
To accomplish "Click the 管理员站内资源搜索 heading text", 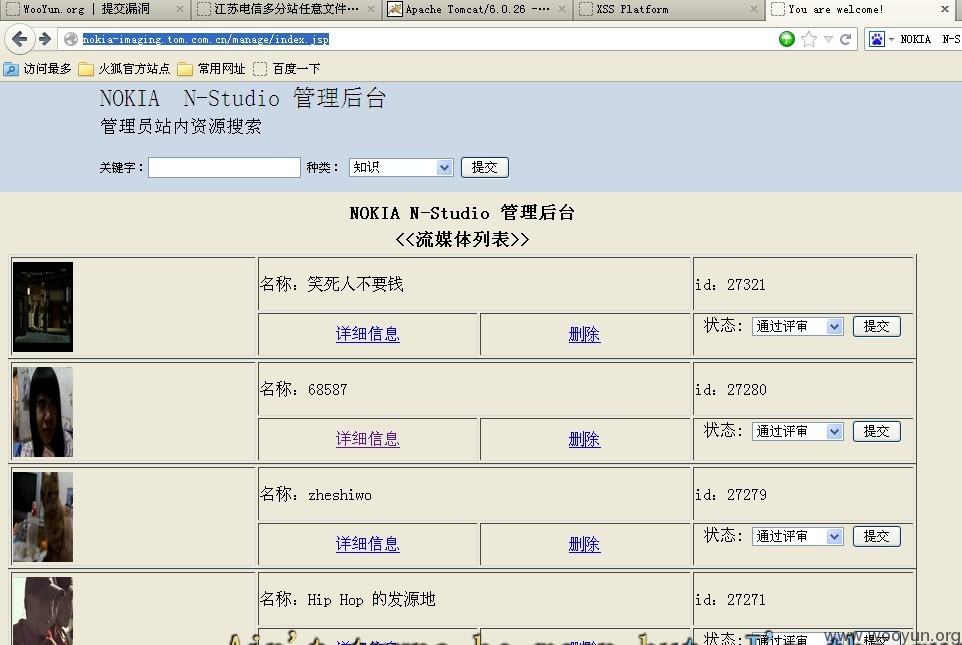I will pyautogui.click(x=181, y=126).
